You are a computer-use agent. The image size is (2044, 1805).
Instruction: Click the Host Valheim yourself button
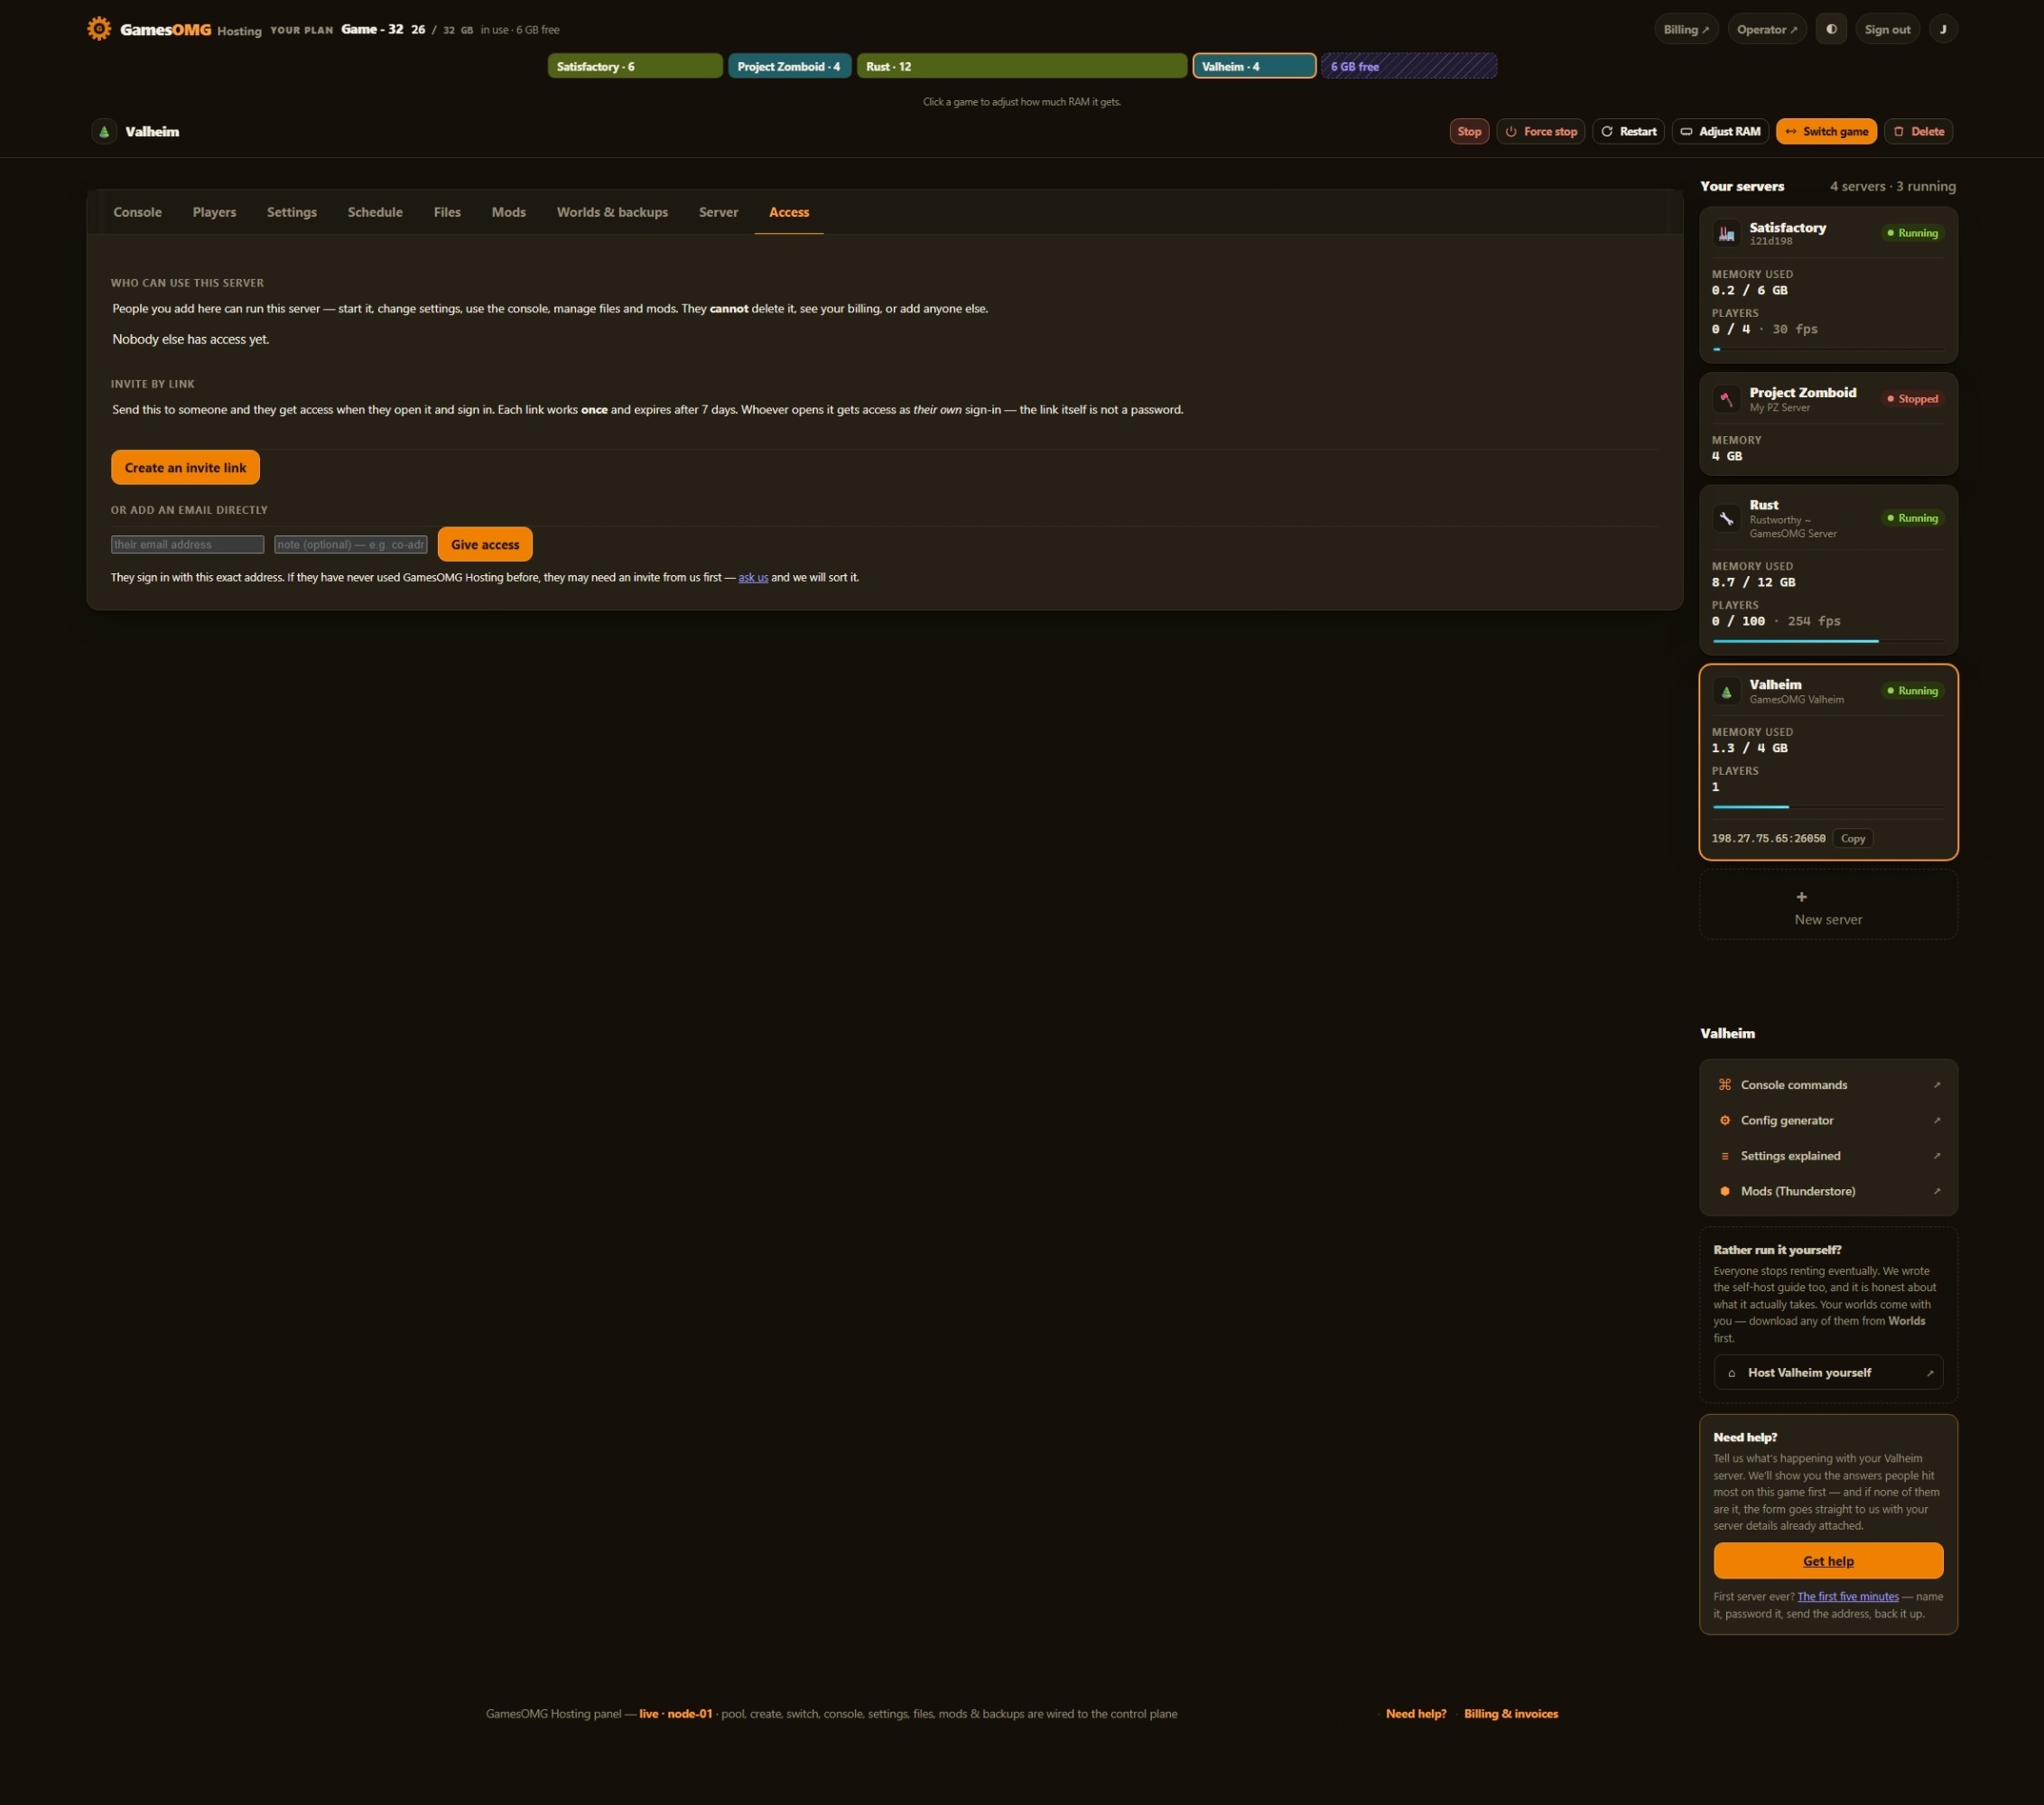click(1828, 1372)
